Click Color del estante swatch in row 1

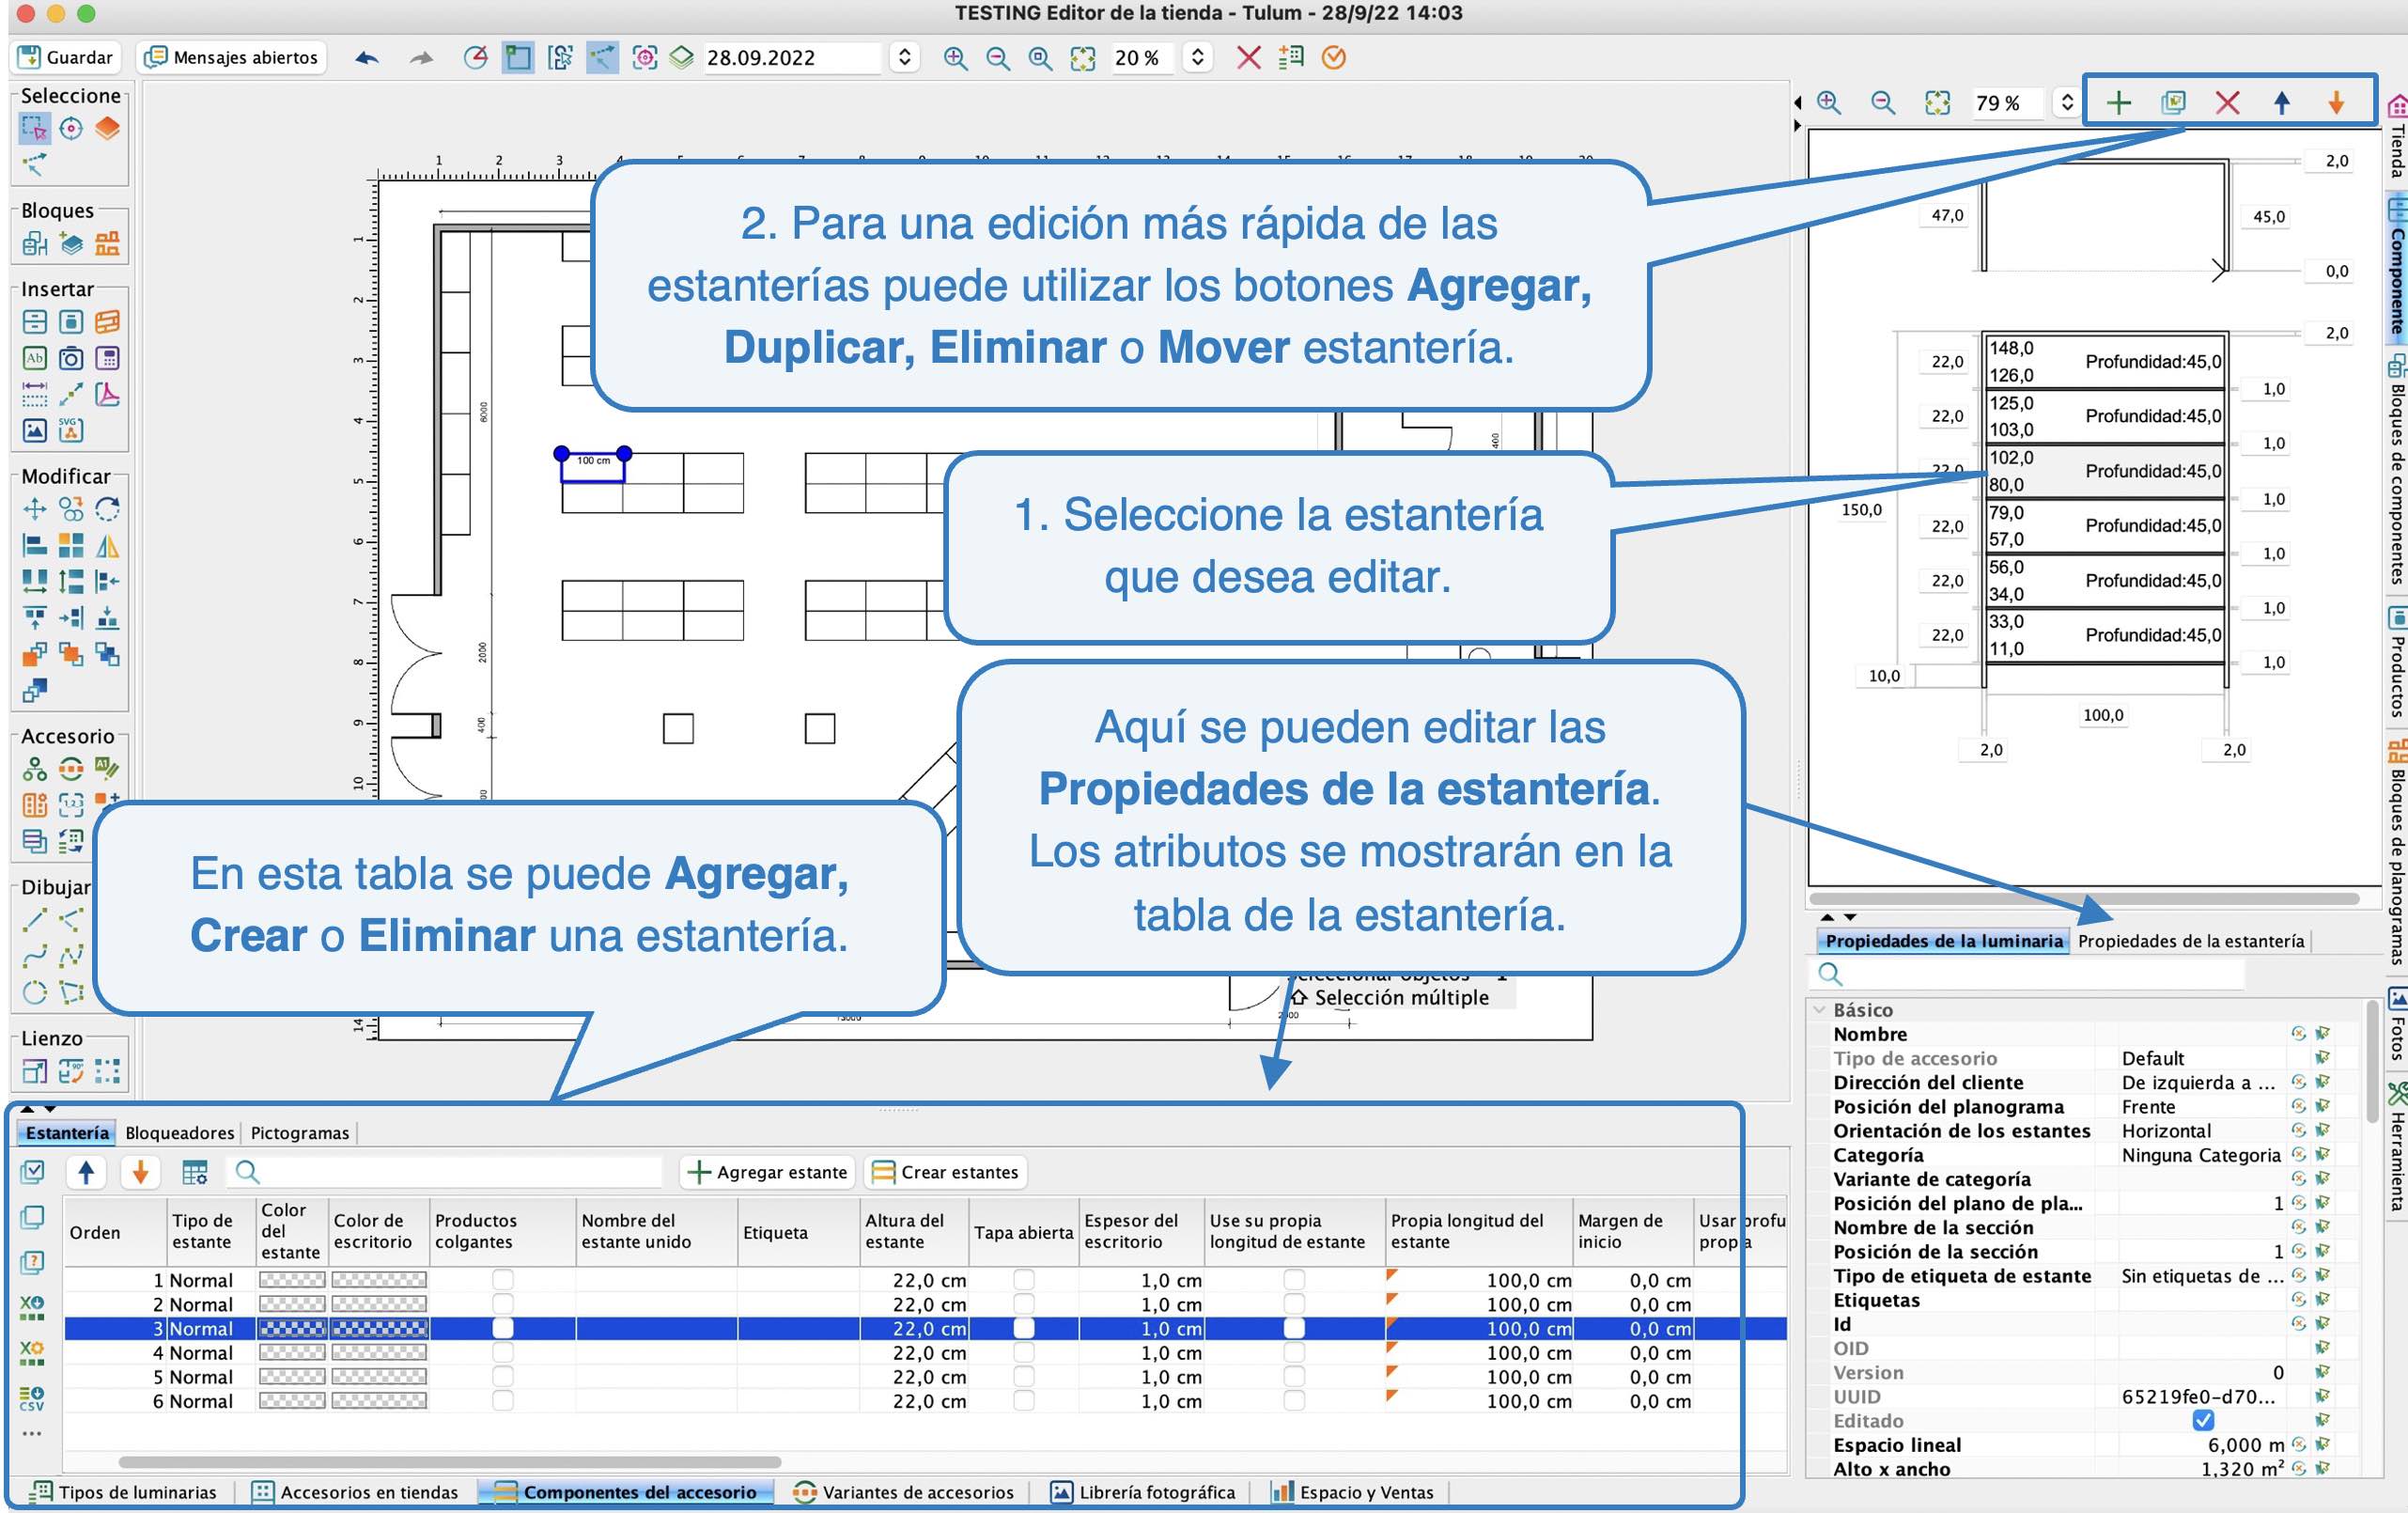291,1280
